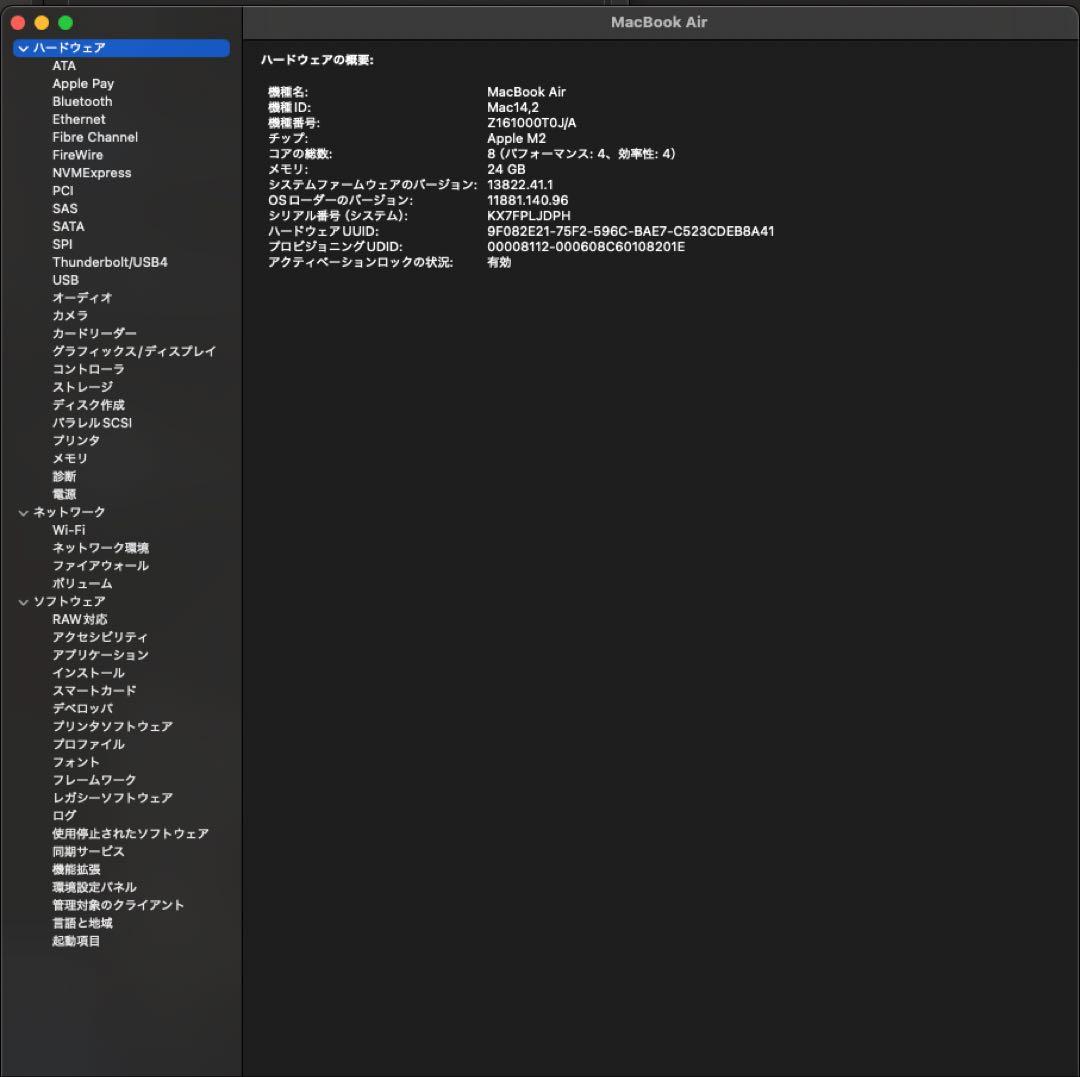Screen dimensions: 1080x1077
Task: Select ATA under hardware
Action: pos(62,65)
